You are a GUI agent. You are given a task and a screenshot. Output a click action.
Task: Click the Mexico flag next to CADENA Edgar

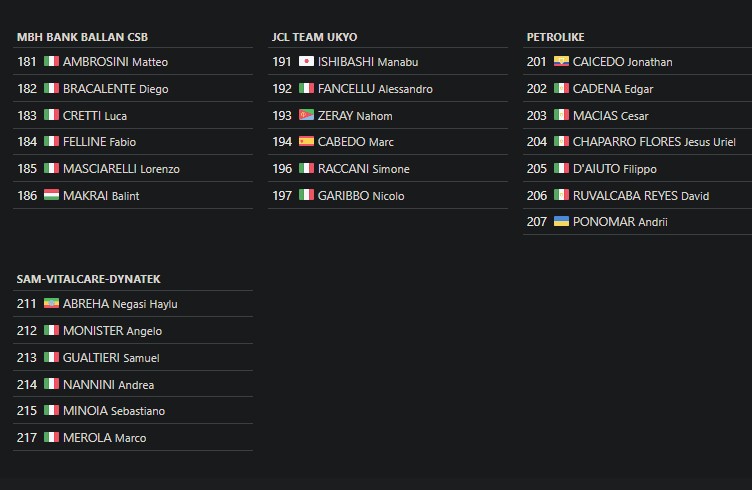click(x=561, y=88)
